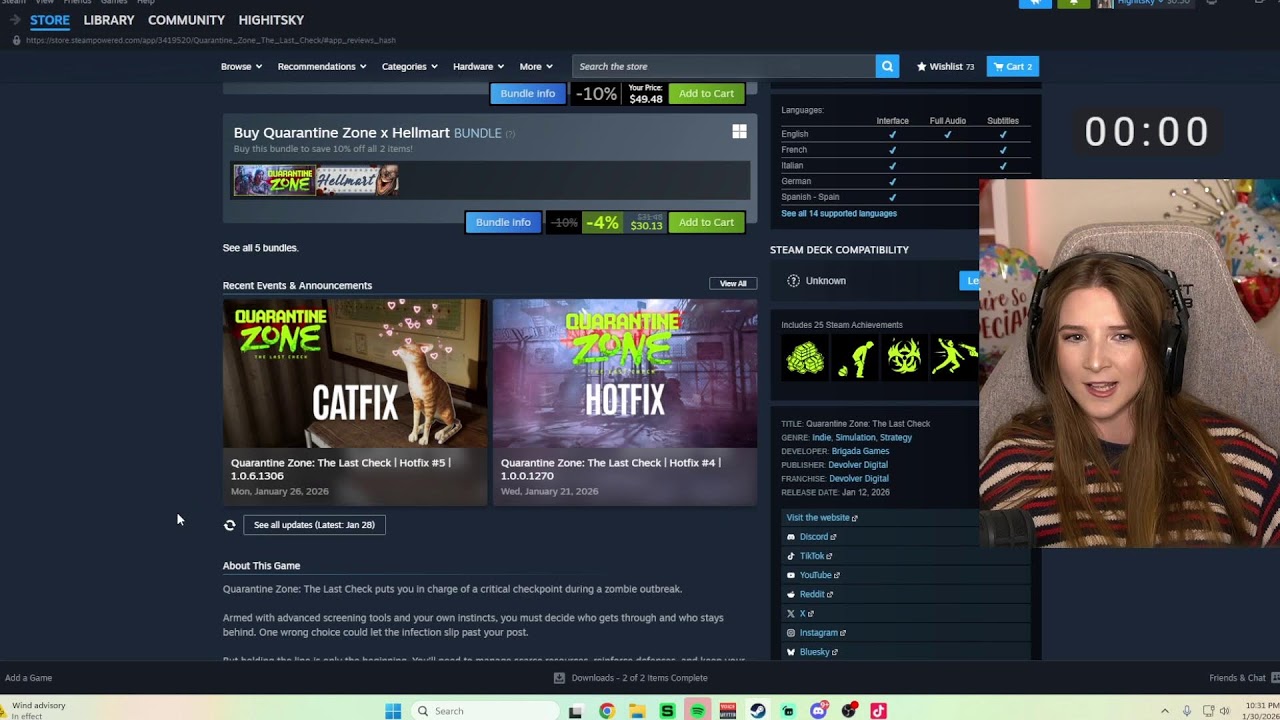Open the bending figure achievement icon
Screen dimensions: 1280x720
pyautogui.click(x=855, y=357)
